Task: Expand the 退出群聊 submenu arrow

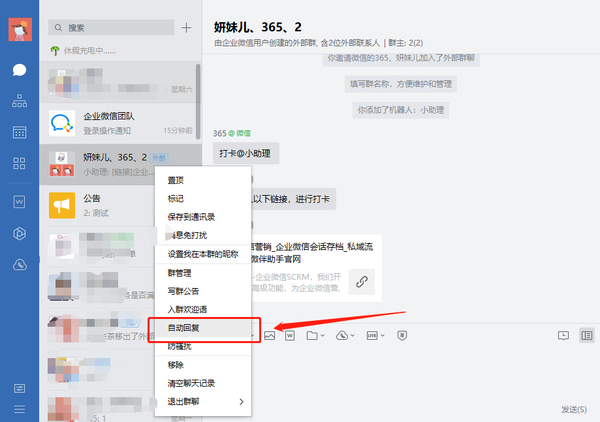Action: coord(241,402)
